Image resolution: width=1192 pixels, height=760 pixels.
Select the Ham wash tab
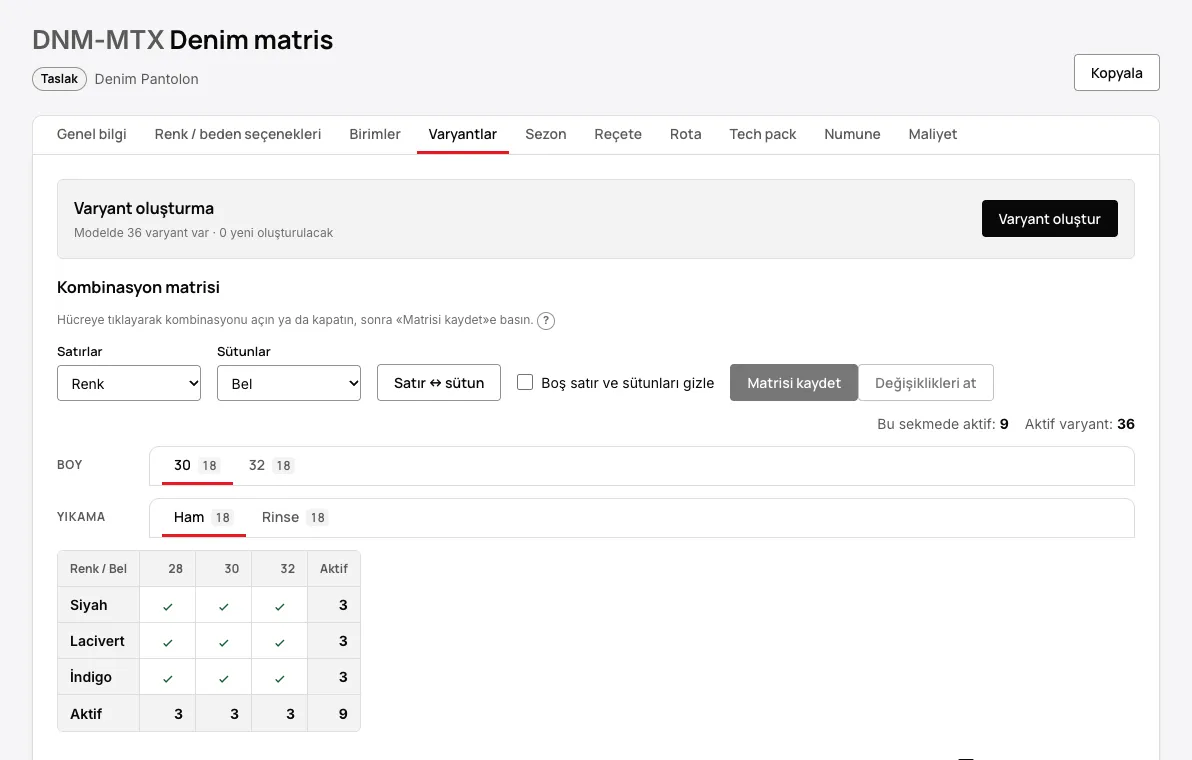coord(203,518)
